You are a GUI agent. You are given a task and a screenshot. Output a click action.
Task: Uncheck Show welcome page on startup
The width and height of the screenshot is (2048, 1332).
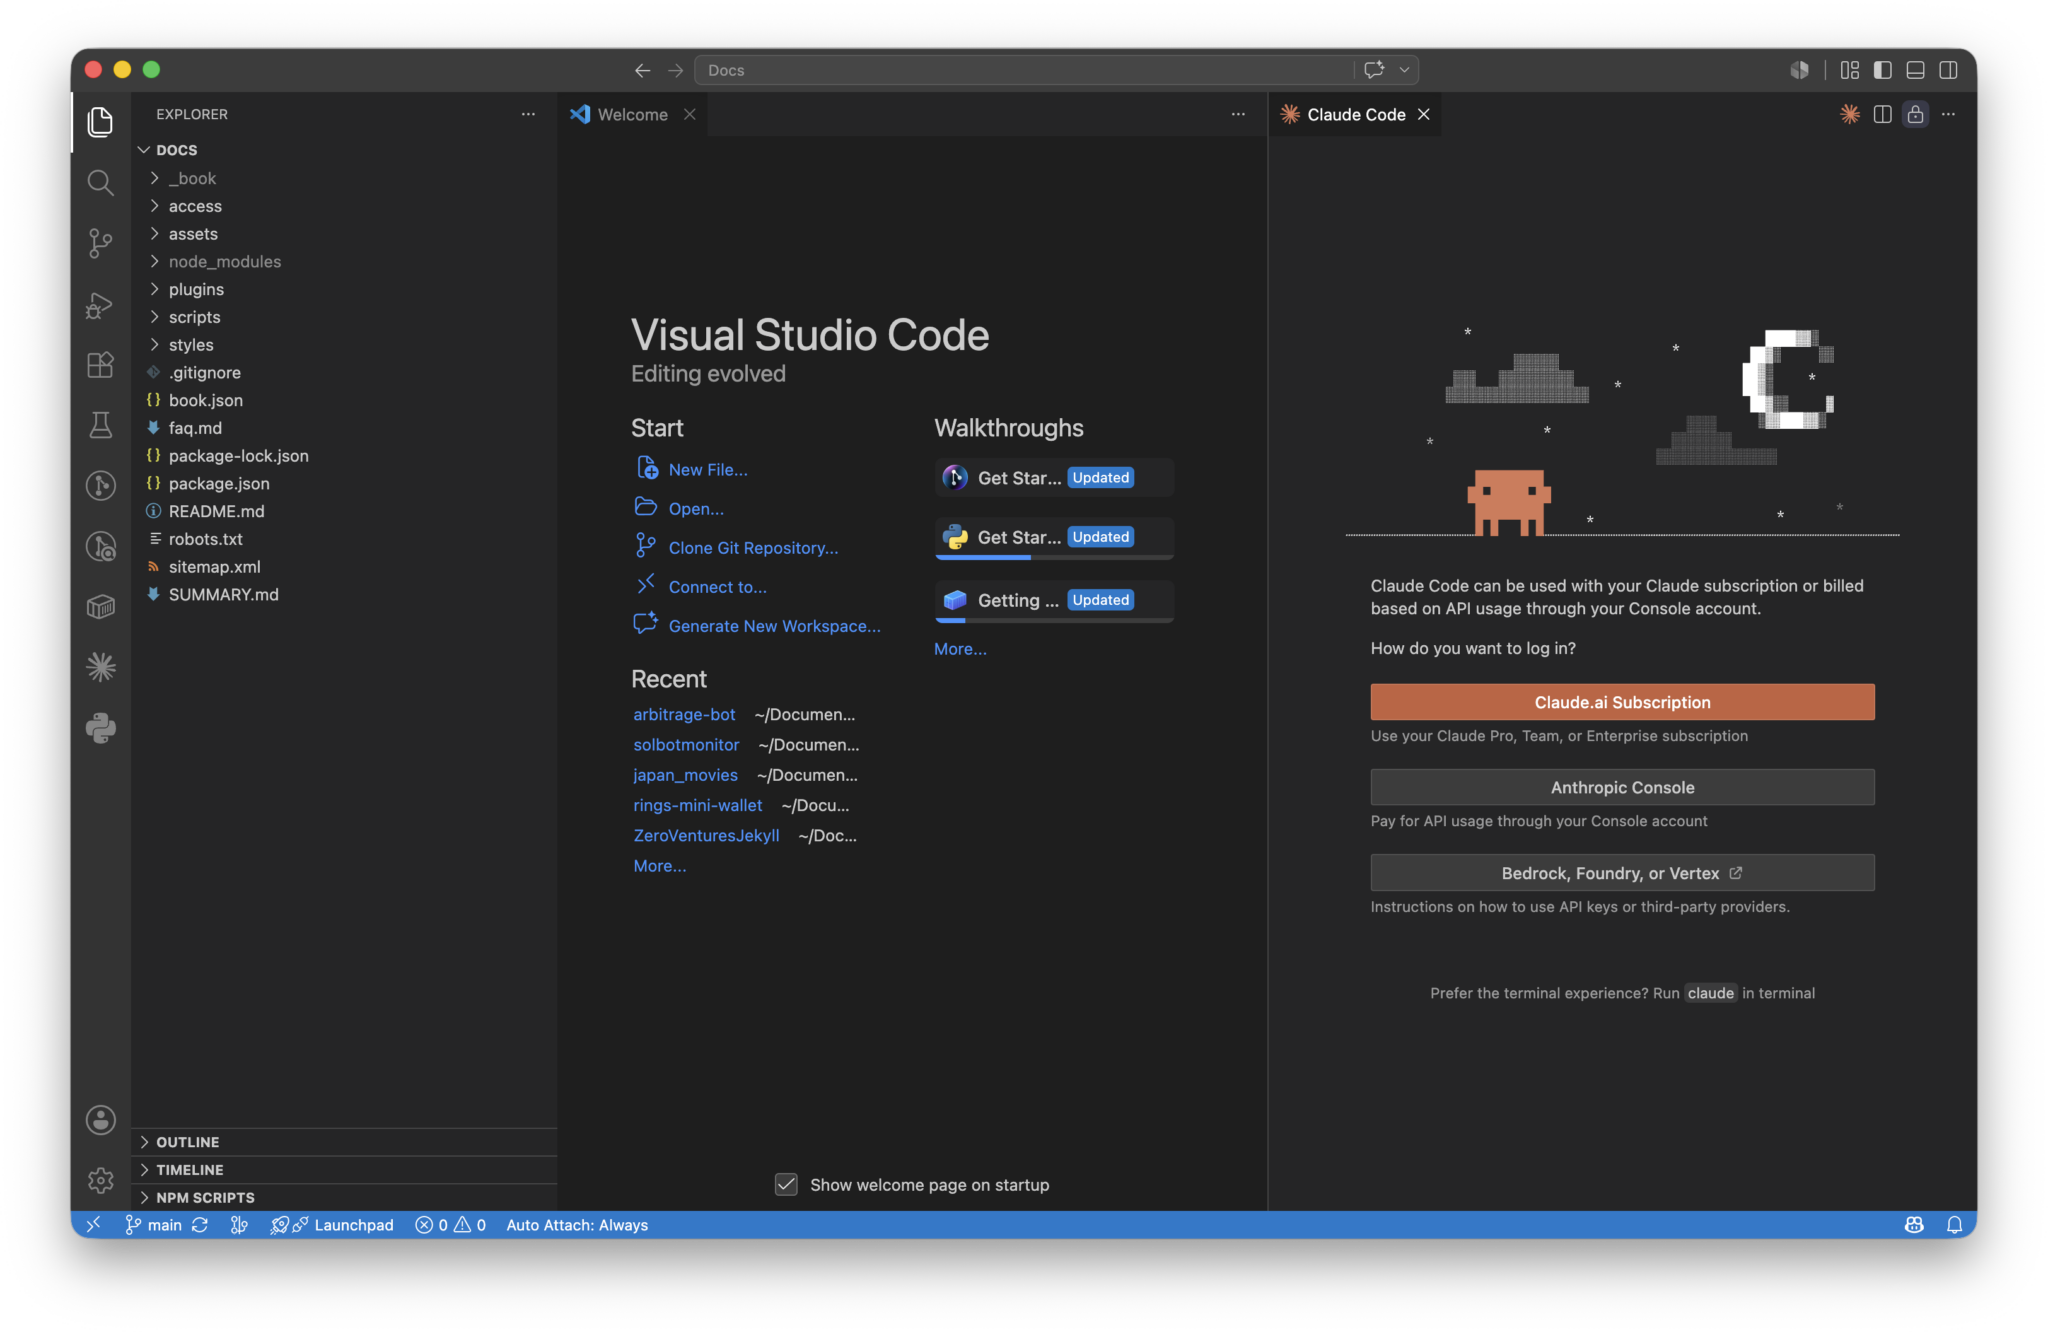[x=786, y=1184]
